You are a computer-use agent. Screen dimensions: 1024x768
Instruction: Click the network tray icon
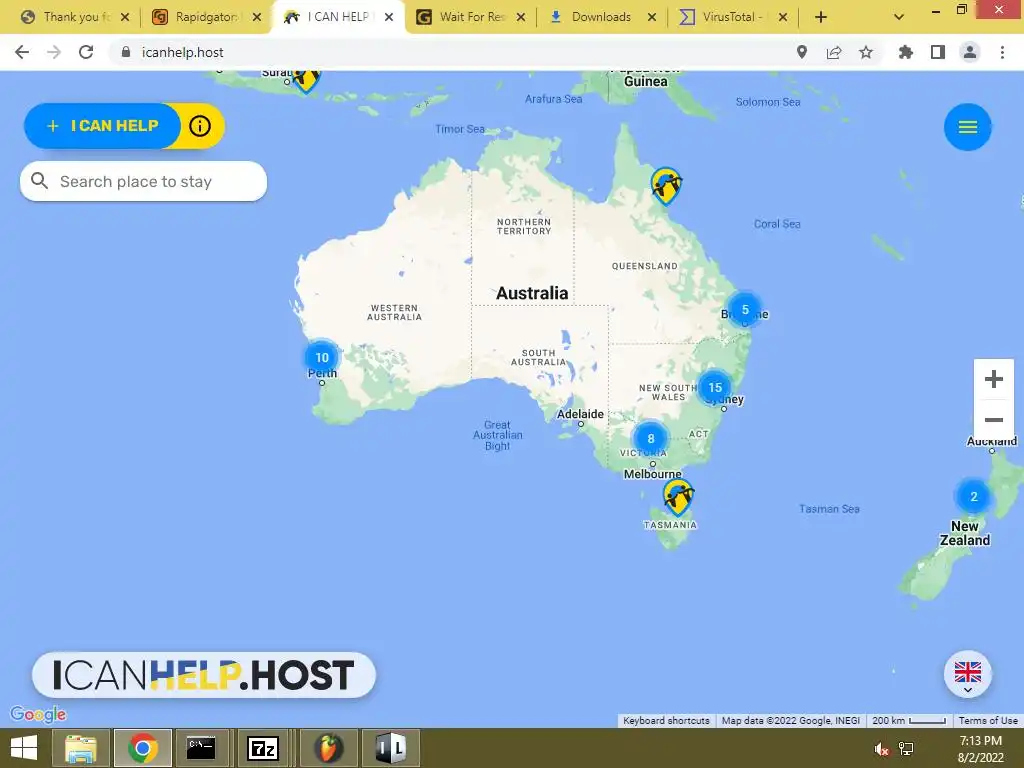[906, 749]
